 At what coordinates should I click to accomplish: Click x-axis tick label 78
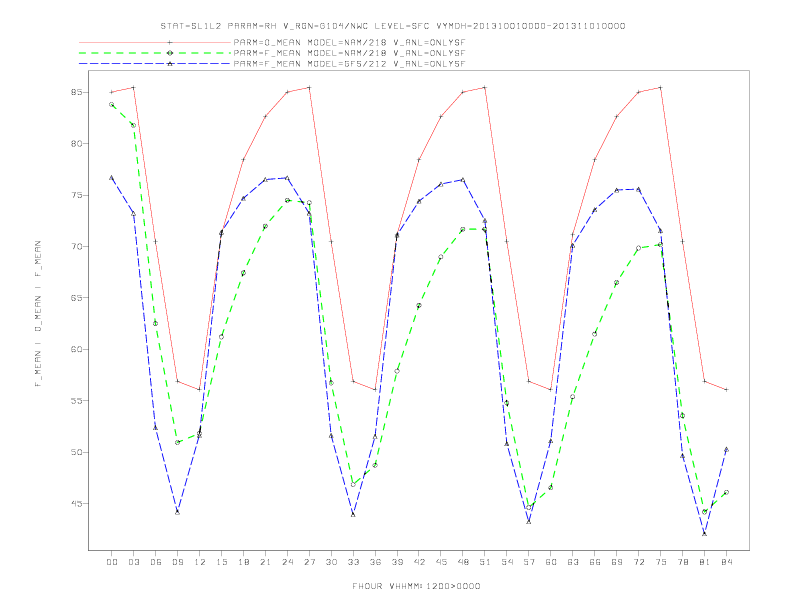[x=682, y=562]
